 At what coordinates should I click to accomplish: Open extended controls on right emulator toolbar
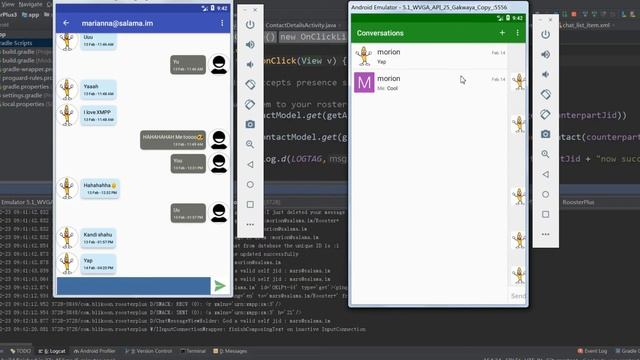tap(546, 234)
